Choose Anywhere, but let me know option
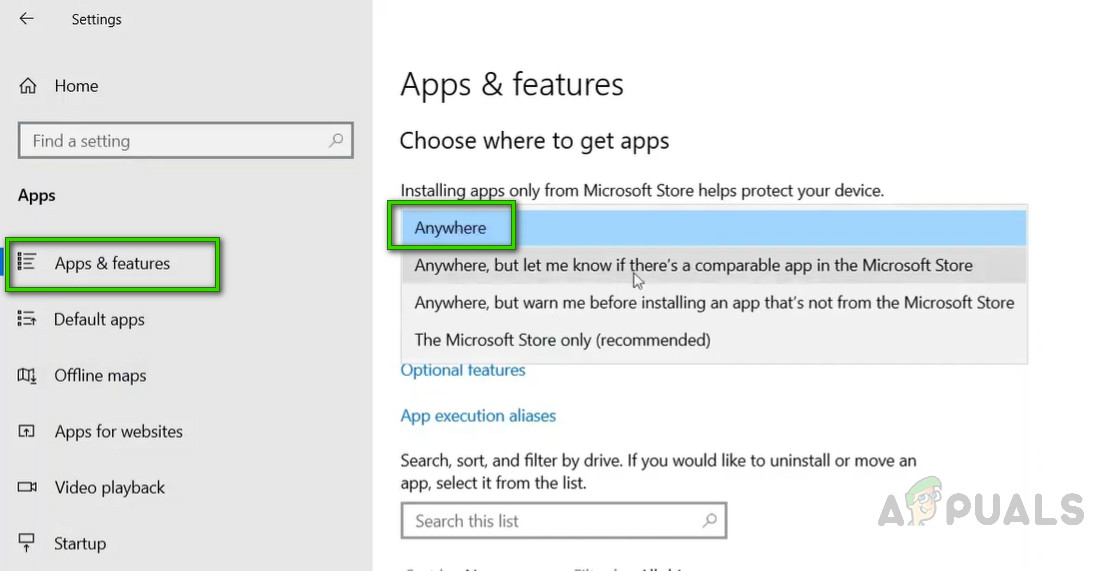The height and width of the screenshot is (571, 1106). pos(693,265)
